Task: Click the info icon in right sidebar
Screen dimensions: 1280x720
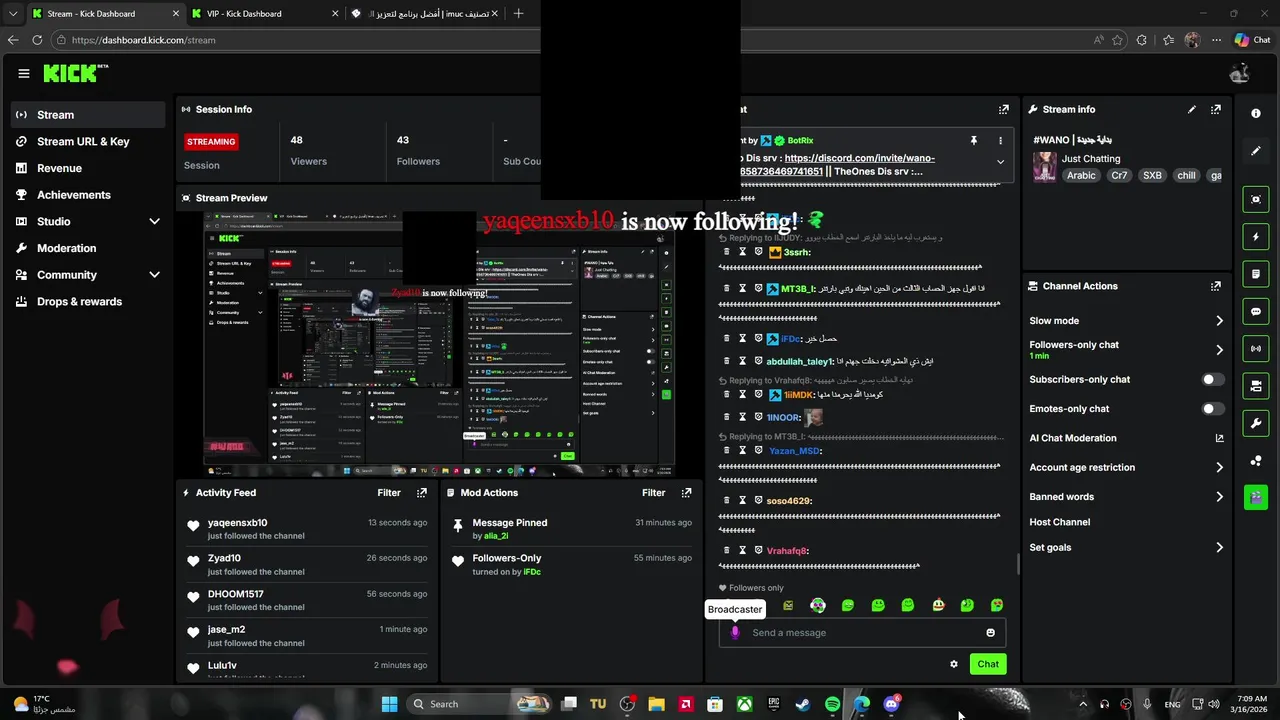Action: coord(1256,113)
